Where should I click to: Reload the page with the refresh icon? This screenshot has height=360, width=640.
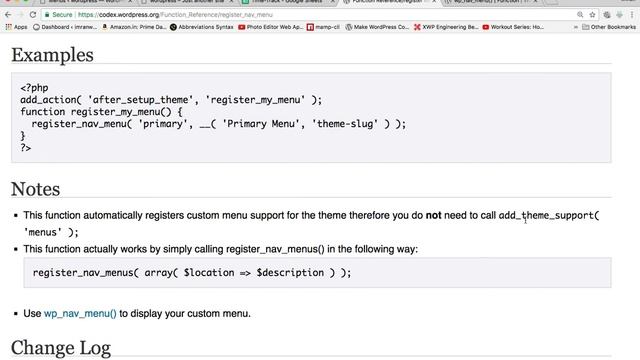pyautogui.click(x=33, y=15)
